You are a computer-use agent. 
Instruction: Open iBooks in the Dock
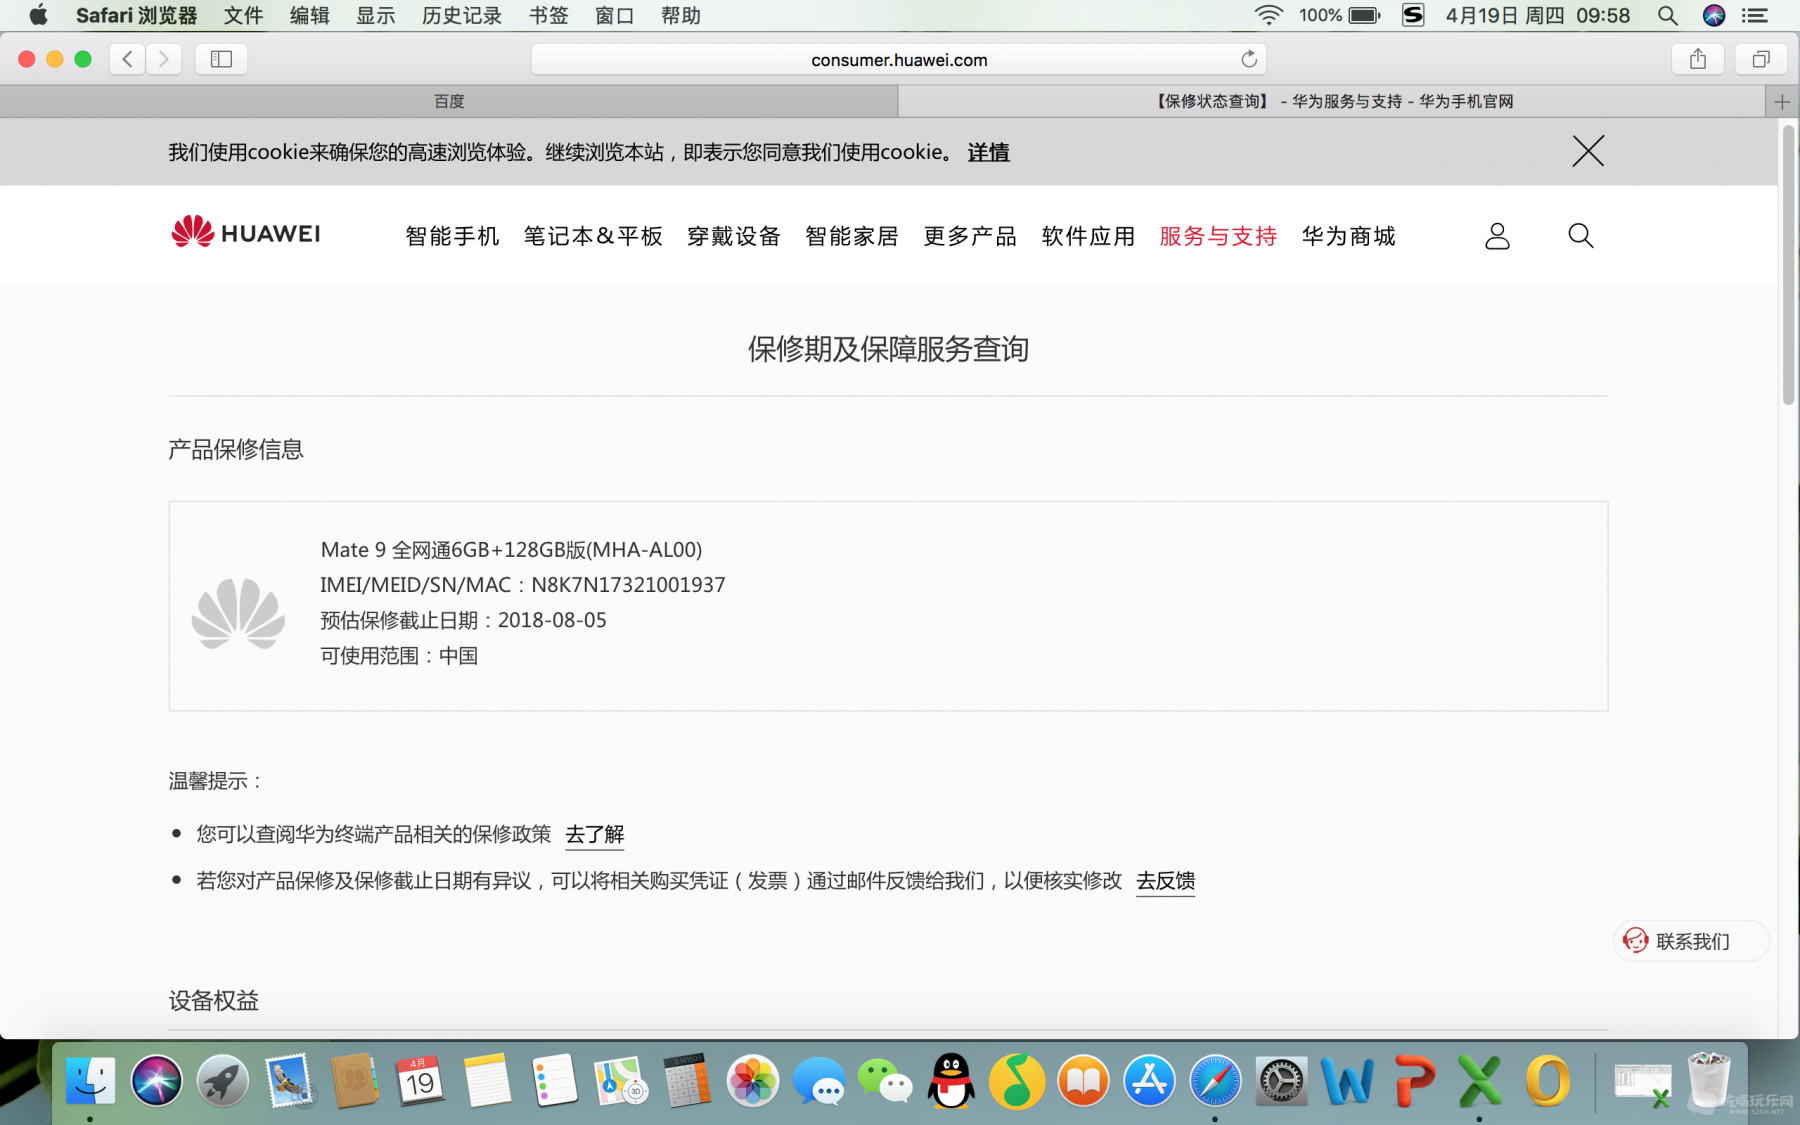click(1083, 1081)
